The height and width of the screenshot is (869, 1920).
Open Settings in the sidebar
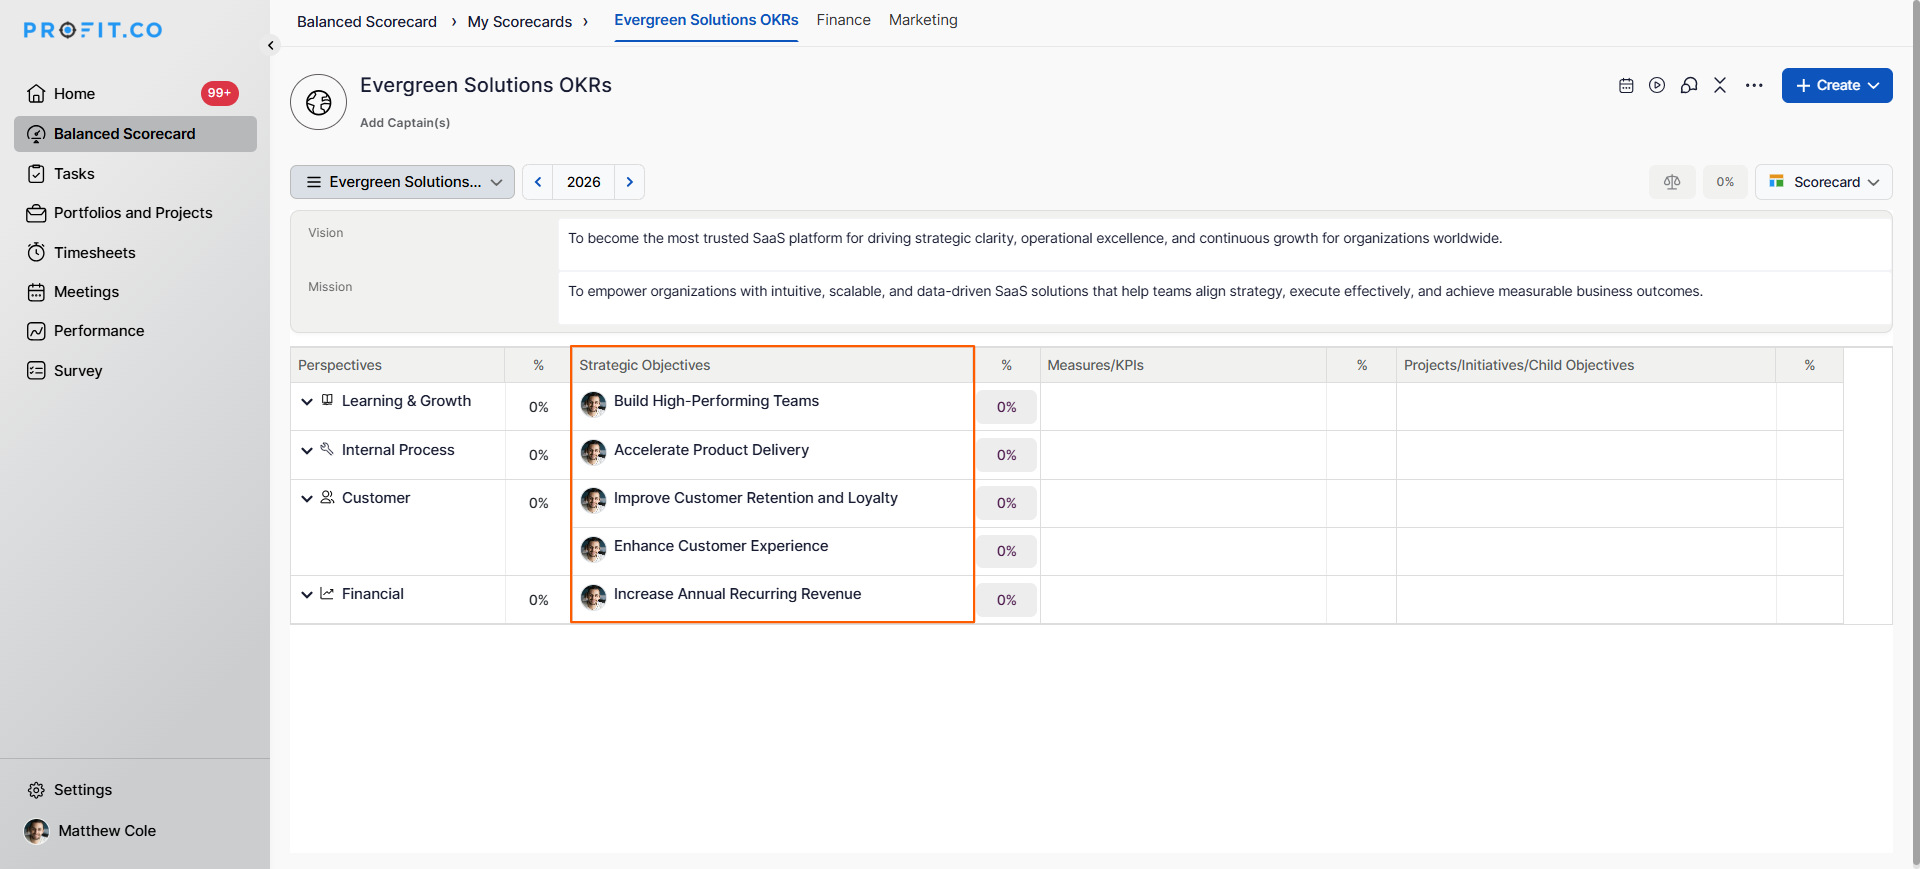coord(82,790)
